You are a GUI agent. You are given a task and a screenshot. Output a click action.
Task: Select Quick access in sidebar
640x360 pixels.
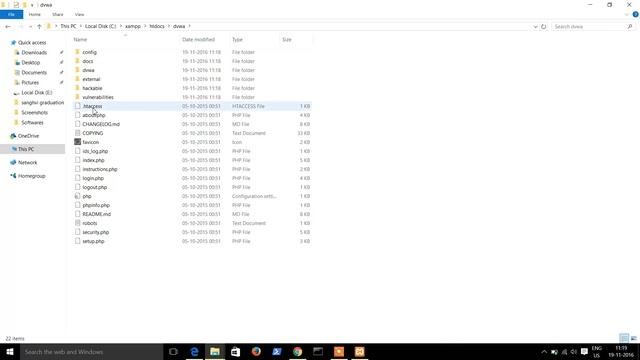point(32,42)
